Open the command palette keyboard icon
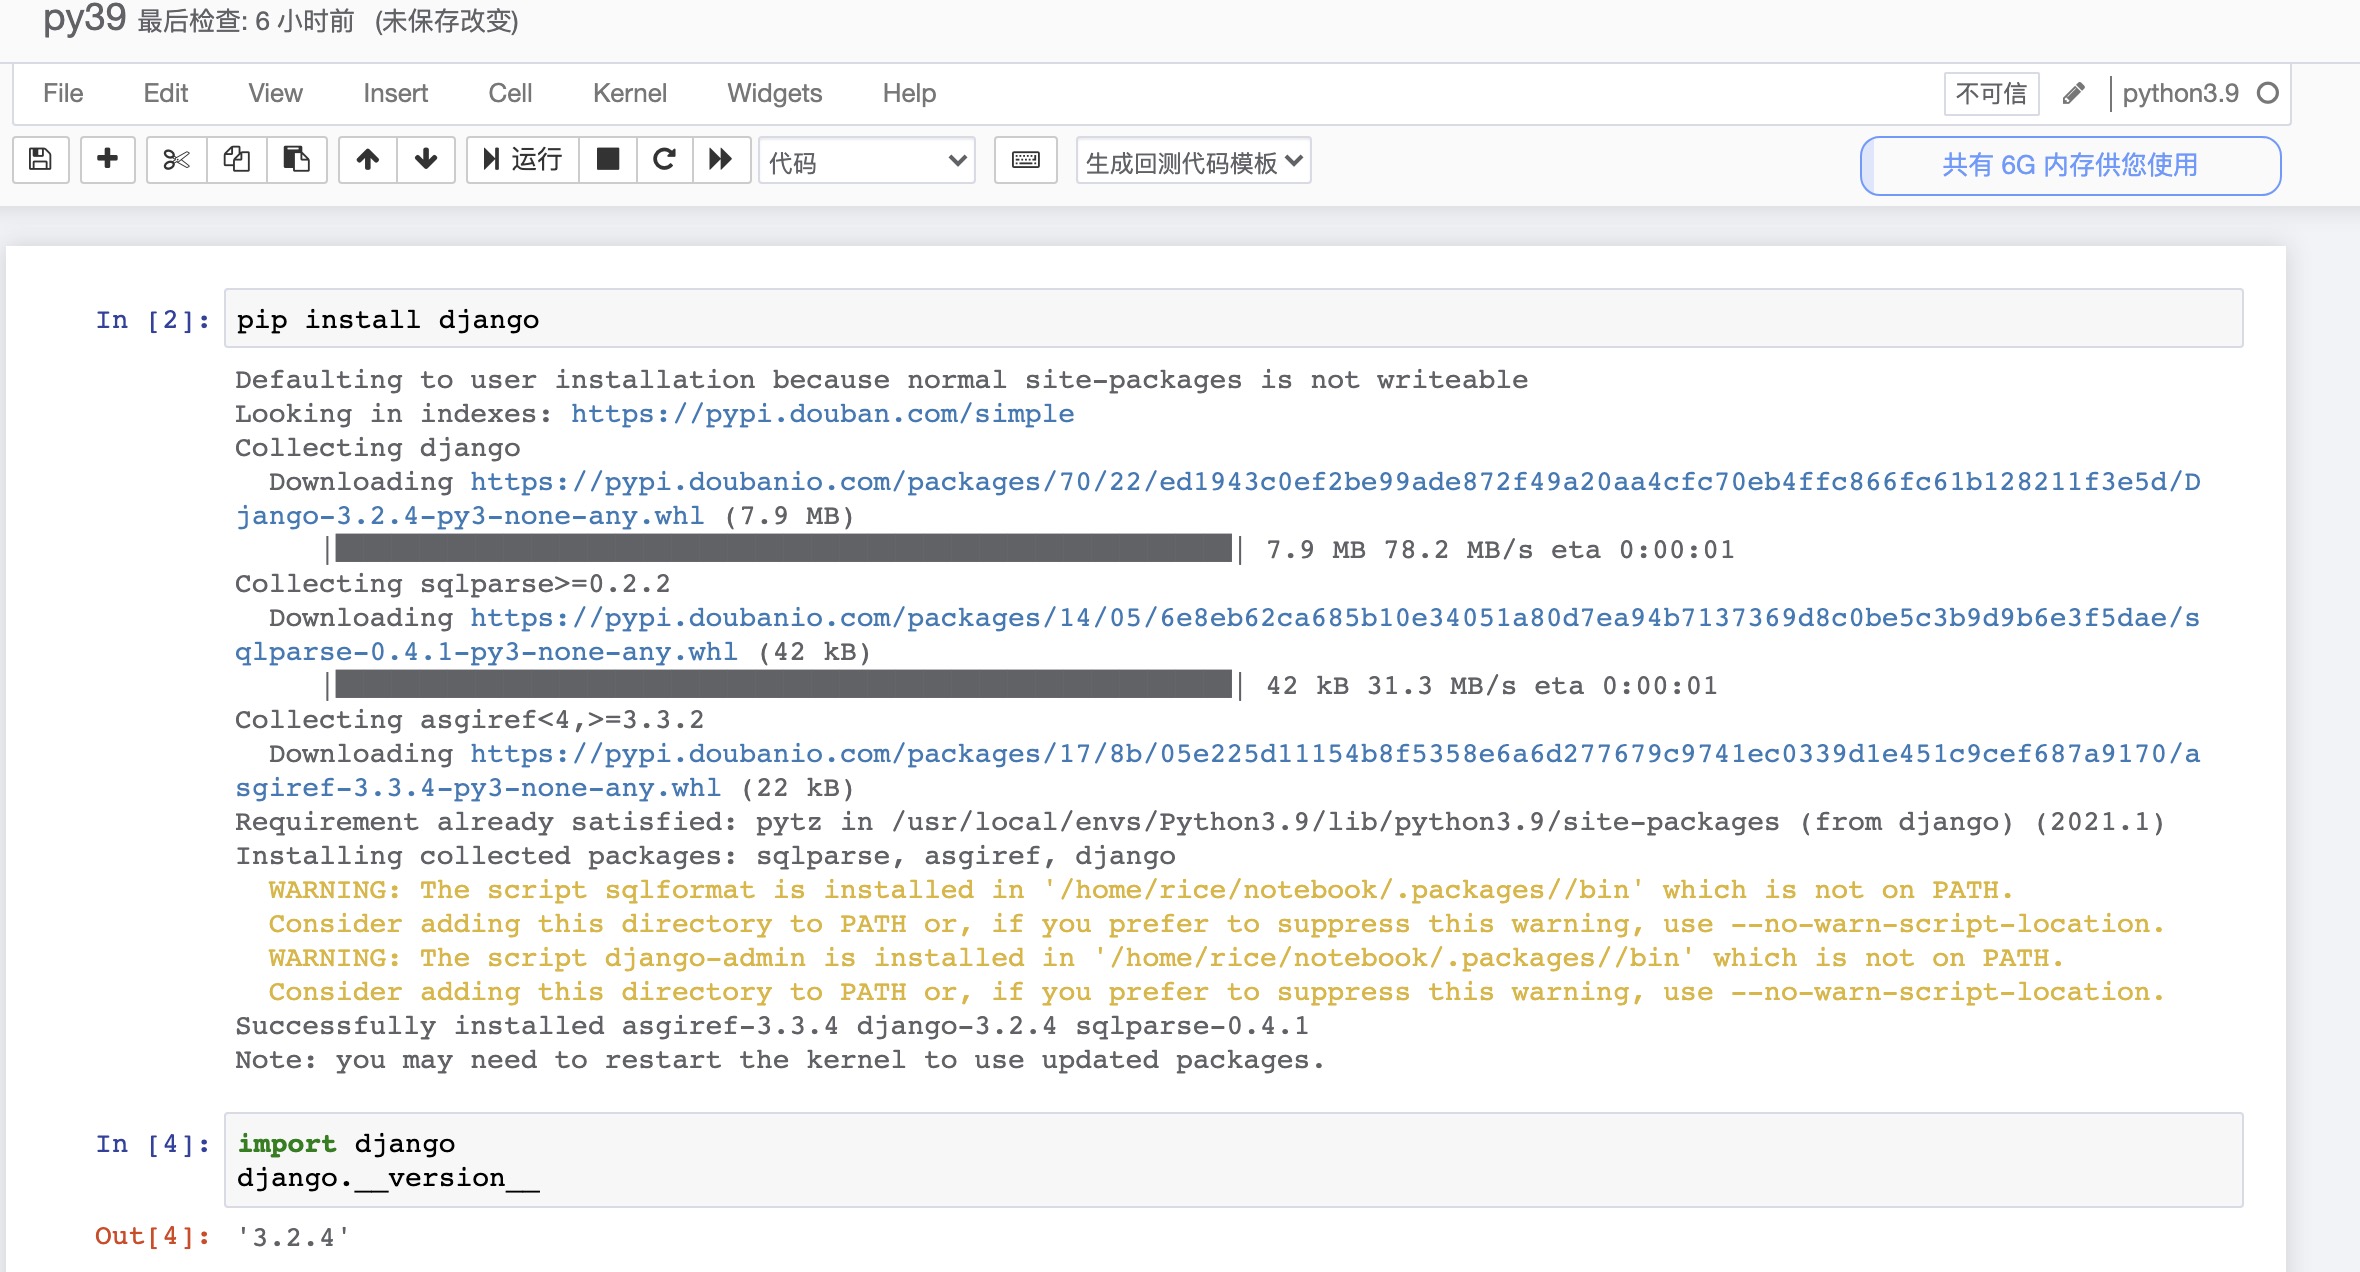 coord(1026,160)
